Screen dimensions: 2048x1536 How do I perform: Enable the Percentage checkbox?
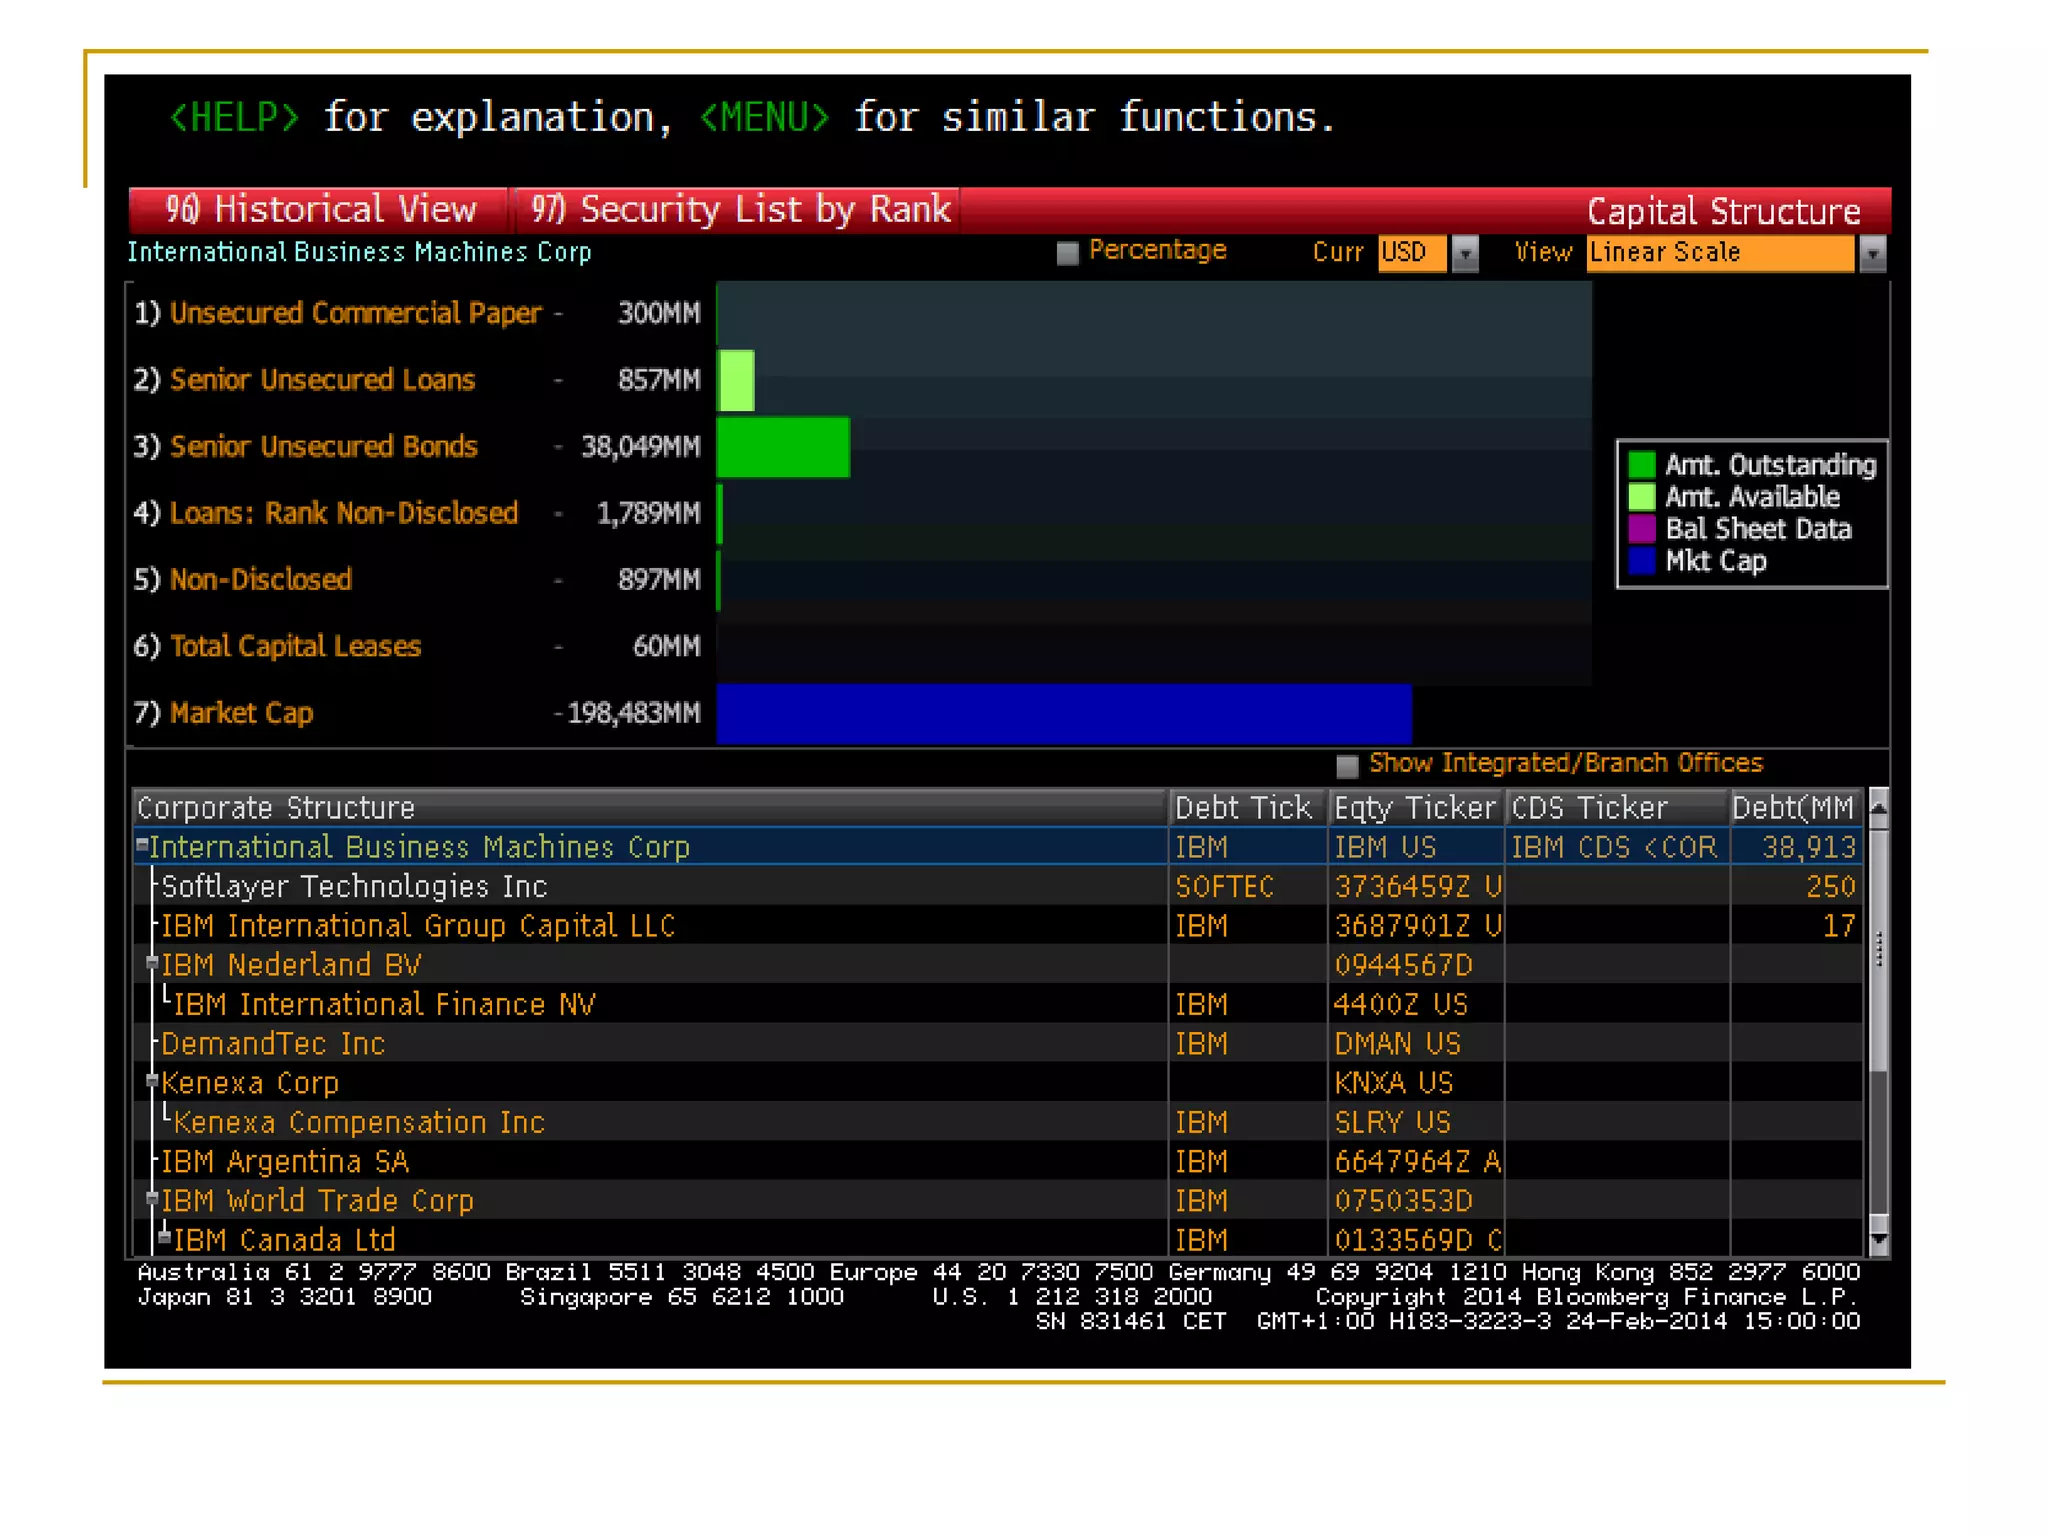point(1067,253)
